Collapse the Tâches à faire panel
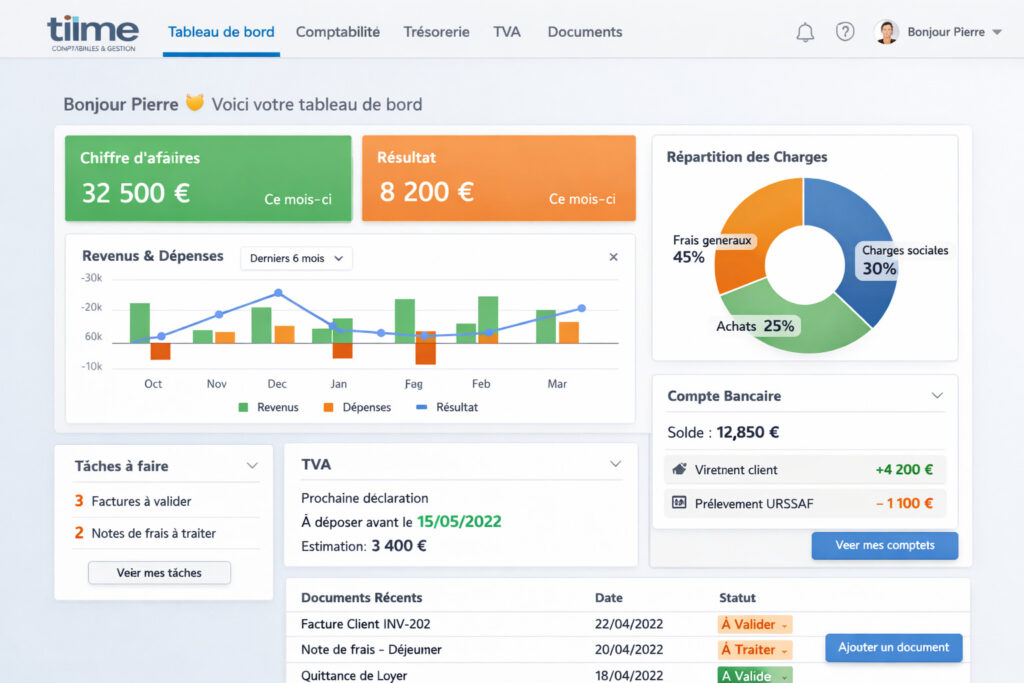The width and height of the screenshot is (1024, 683). coord(252,466)
